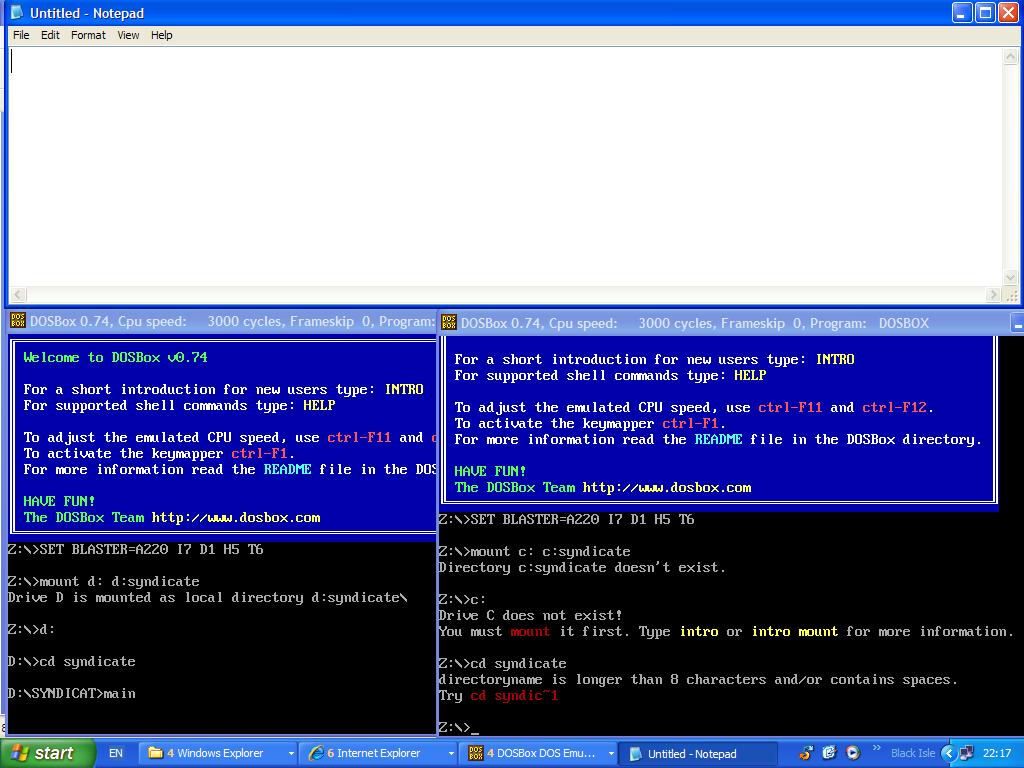The image size is (1024, 768).
Task: Click 'Directory c:syndicate doesn't exist.' line
Action: (582, 568)
